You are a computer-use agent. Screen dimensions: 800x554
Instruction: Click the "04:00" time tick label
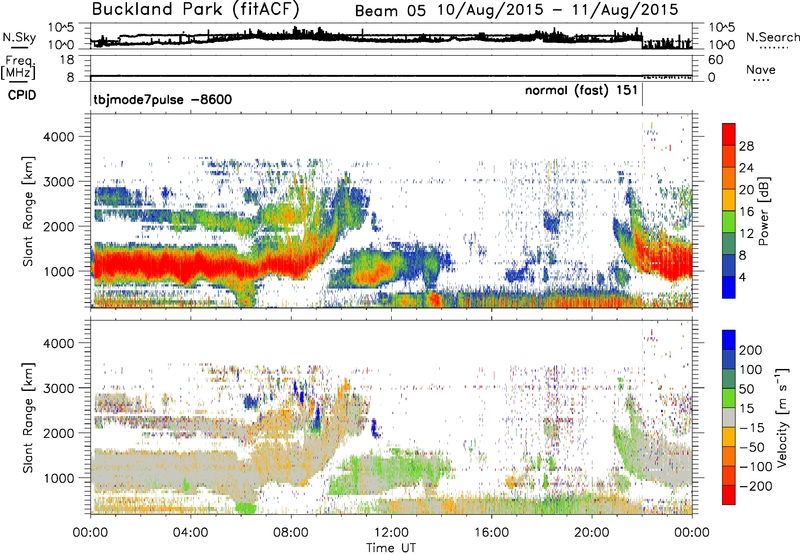coord(190,533)
